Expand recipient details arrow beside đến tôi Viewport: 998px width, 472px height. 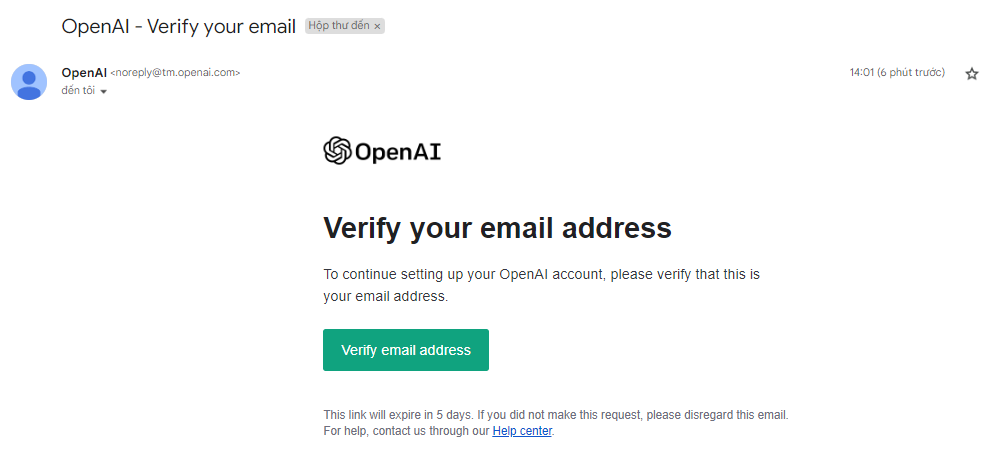pyautogui.click(x=103, y=91)
